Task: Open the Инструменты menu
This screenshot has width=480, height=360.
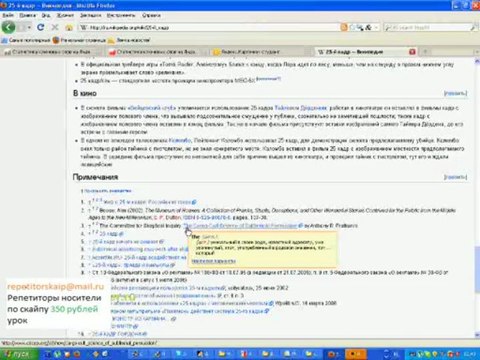Action: (x=121, y=15)
